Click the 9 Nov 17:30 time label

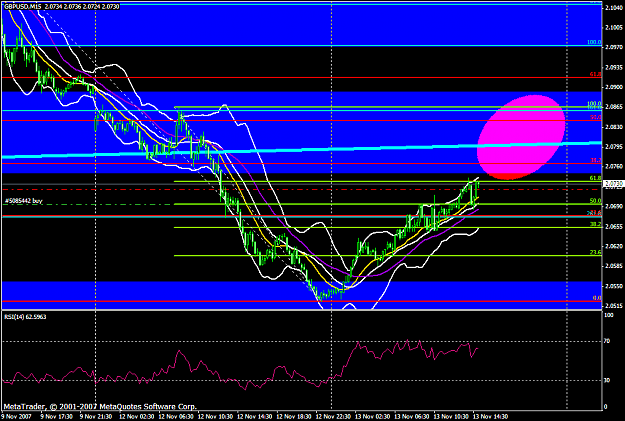pos(57,417)
